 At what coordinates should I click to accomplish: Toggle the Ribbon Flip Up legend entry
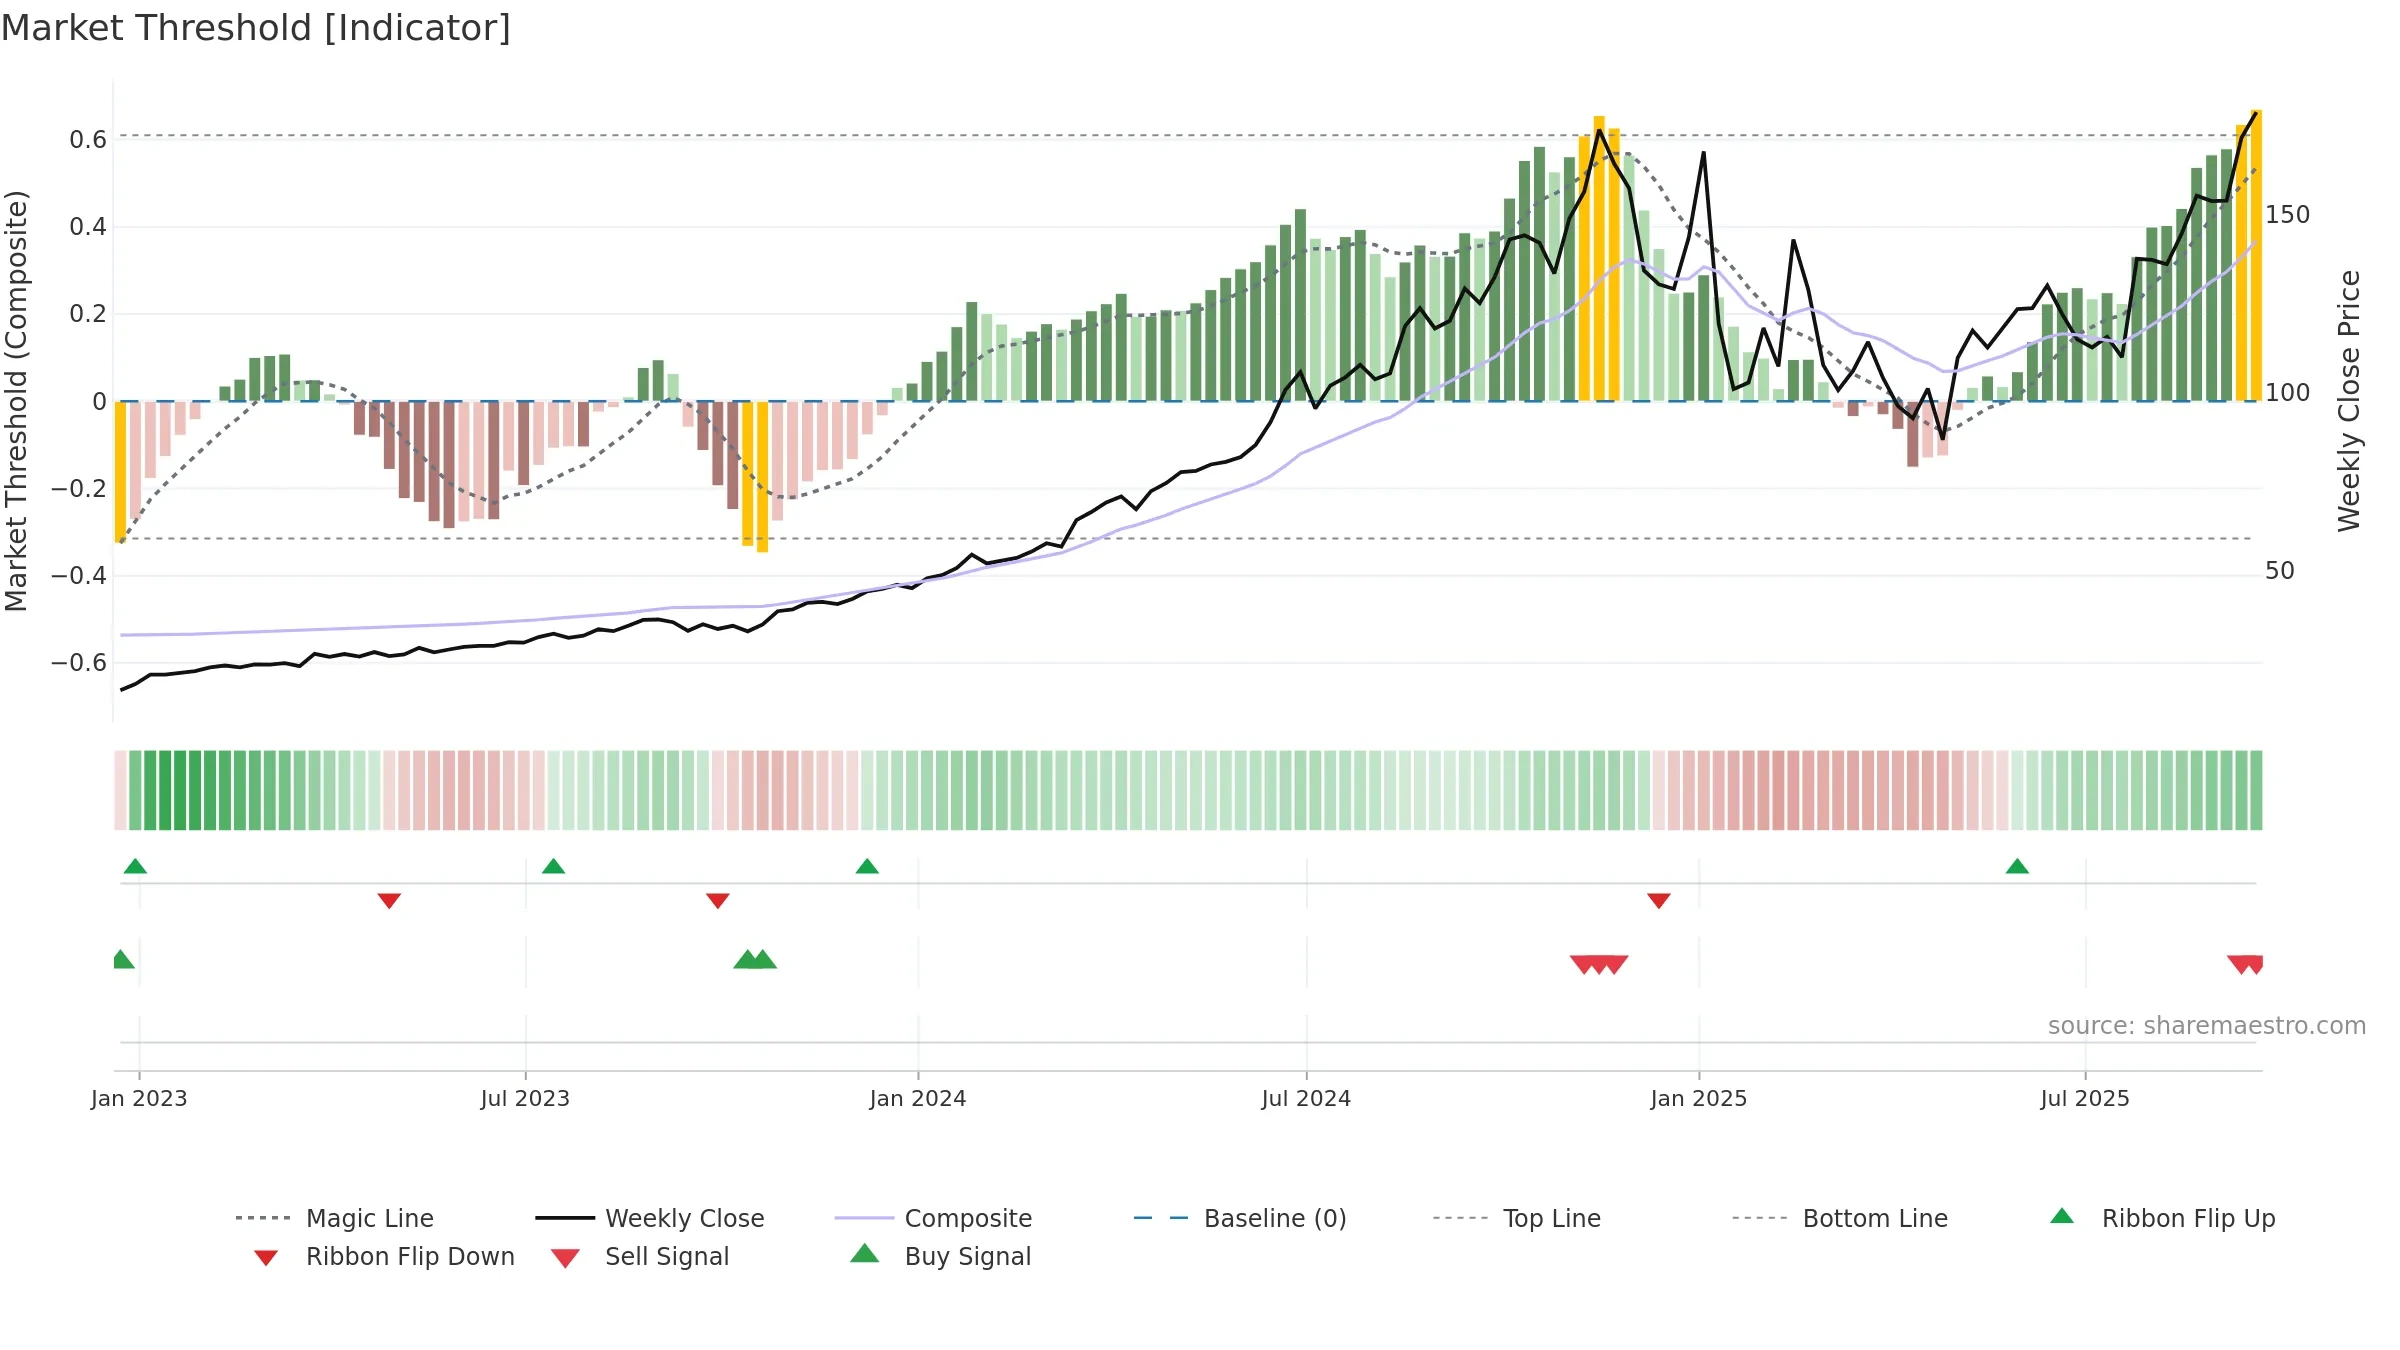pyautogui.click(x=2162, y=1218)
